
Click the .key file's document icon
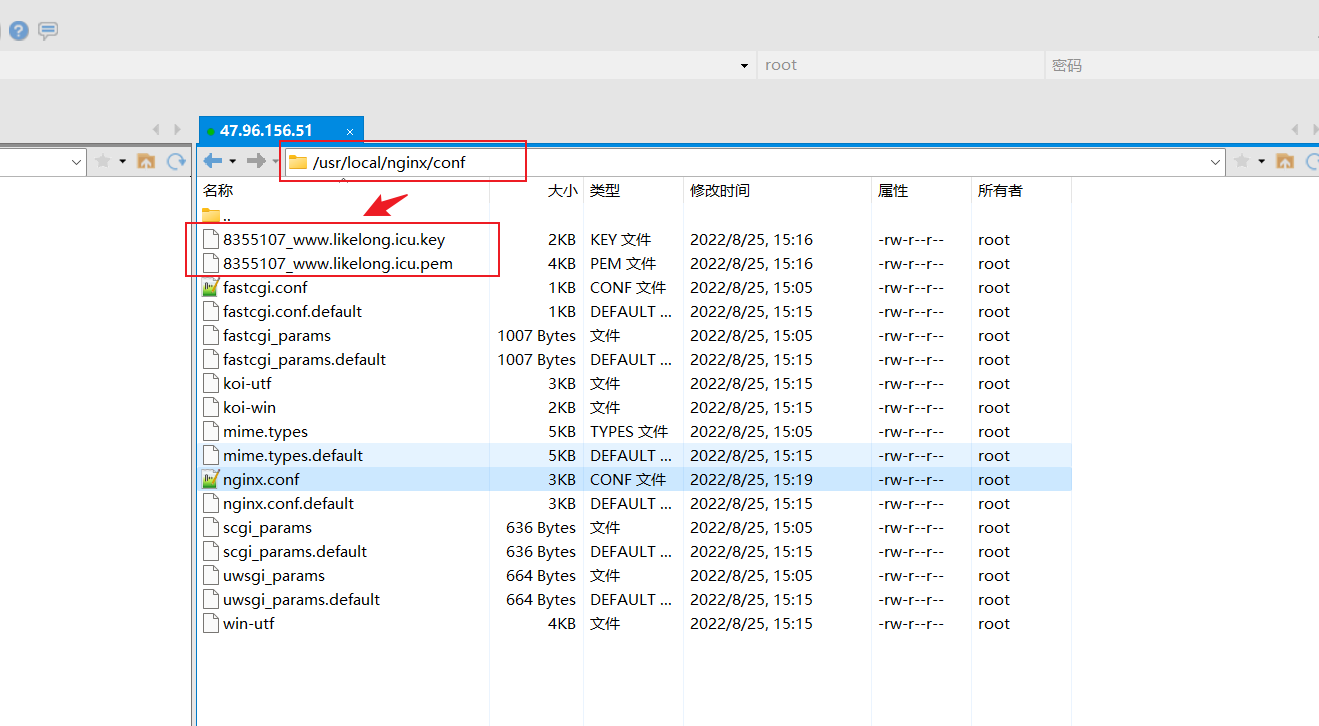(210, 239)
